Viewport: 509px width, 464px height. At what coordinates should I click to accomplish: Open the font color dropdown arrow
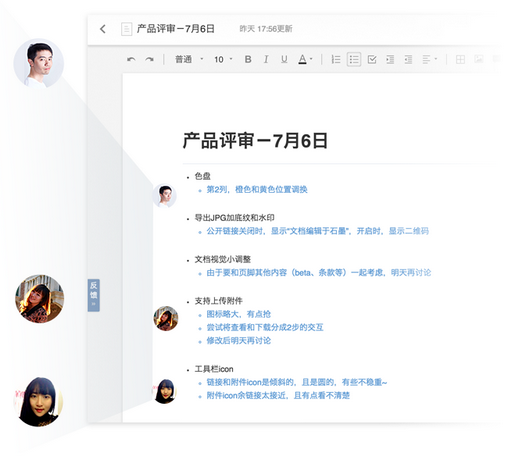tap(311, 59)
